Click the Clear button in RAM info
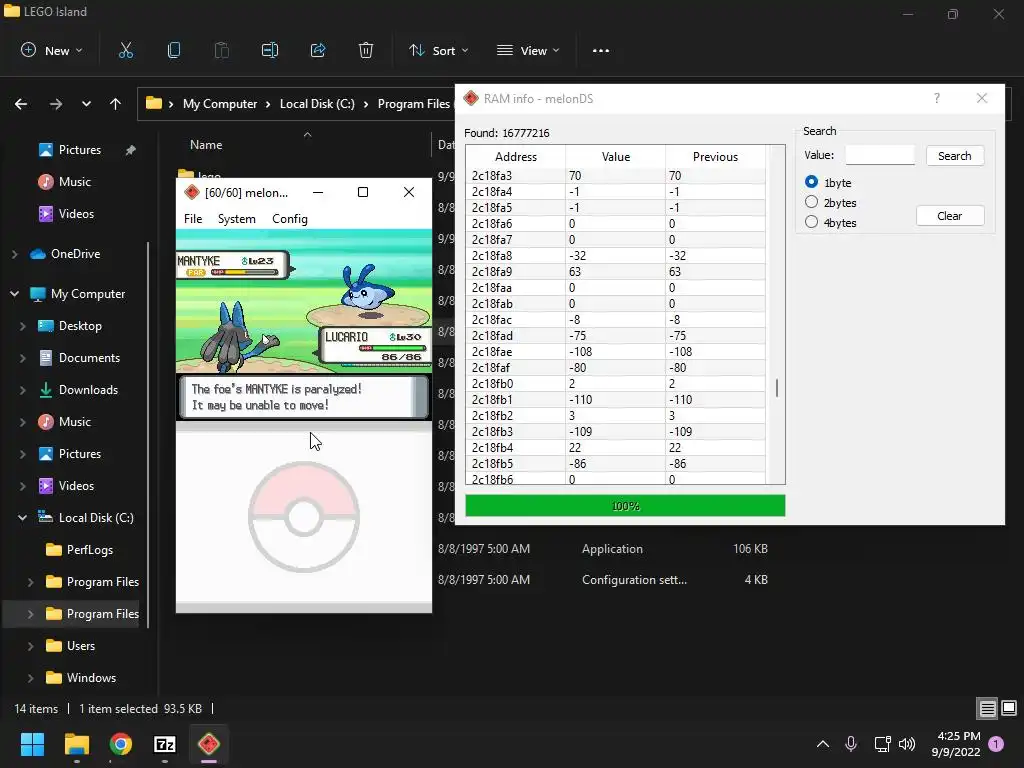 tap(950, 216)
